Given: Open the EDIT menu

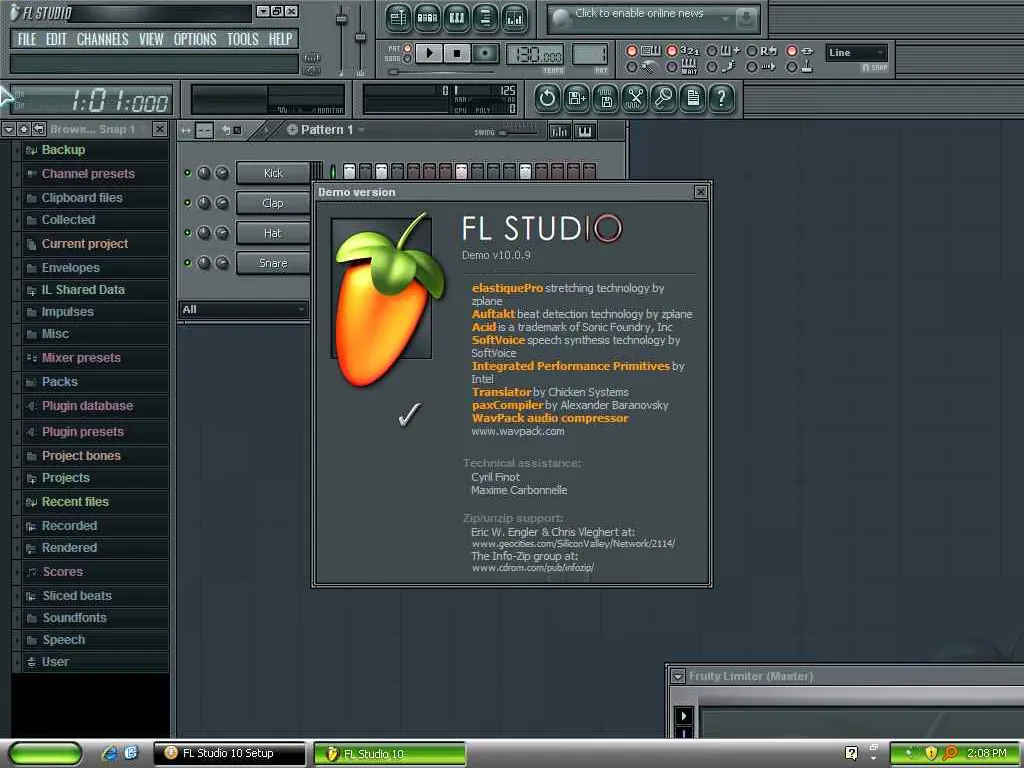Looking at the screenshot, I should pyautogui.click(x=56, y=39).
